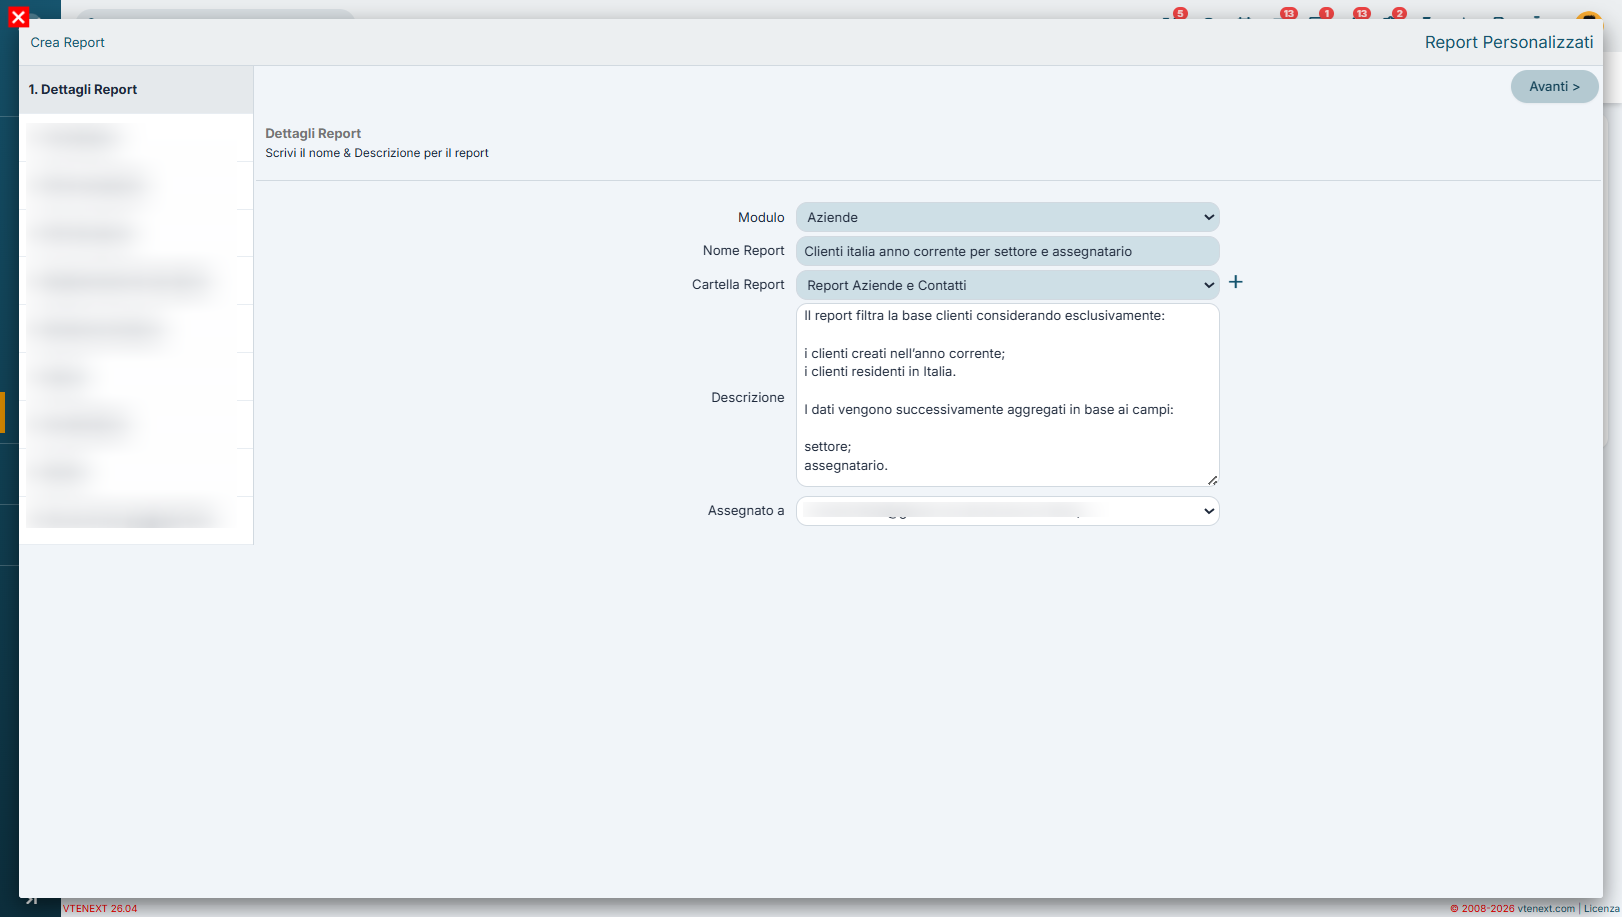Click the Crea Report title text
The image size is (1622, 917).
pyautogui.click(x=68, y=43)
